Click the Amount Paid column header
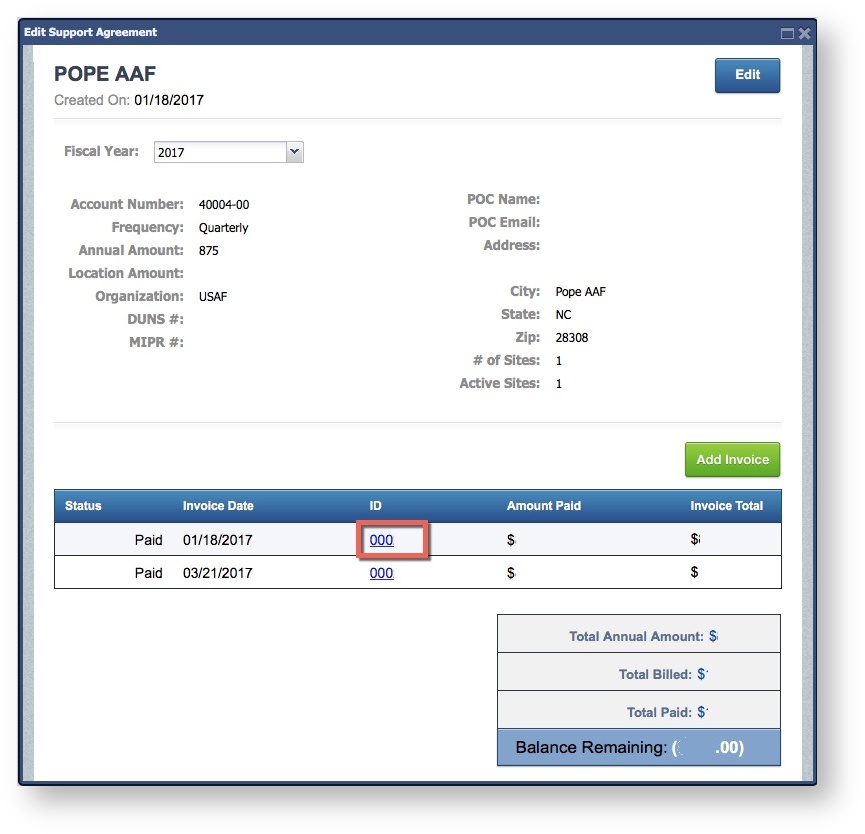The width and height of the screenshot is (865, 834). 543,506
